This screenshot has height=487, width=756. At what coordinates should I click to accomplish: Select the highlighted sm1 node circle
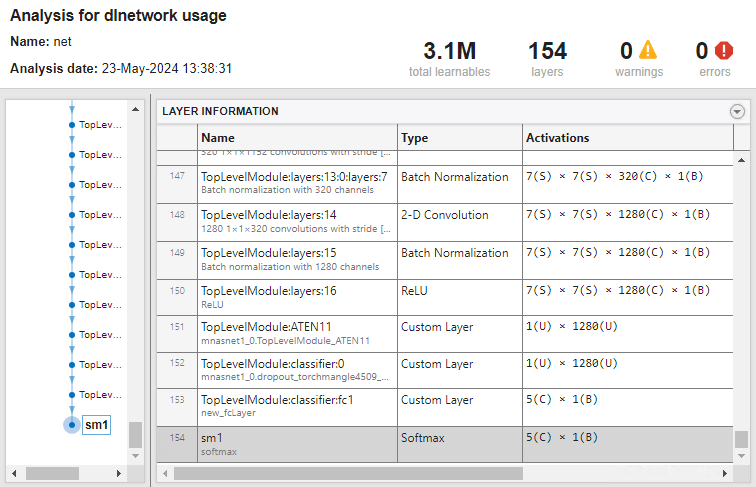[x=71, y=425]
